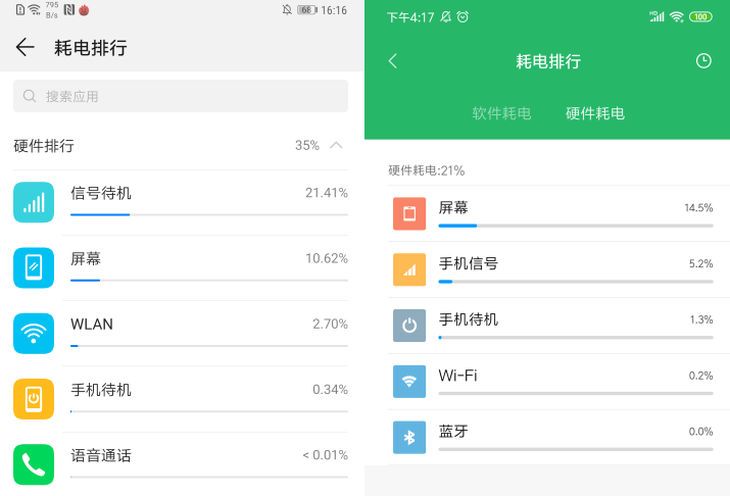The image size is (730, 496).
Task: Switch to the 软件耗电 tab
Action: (501, 113)
